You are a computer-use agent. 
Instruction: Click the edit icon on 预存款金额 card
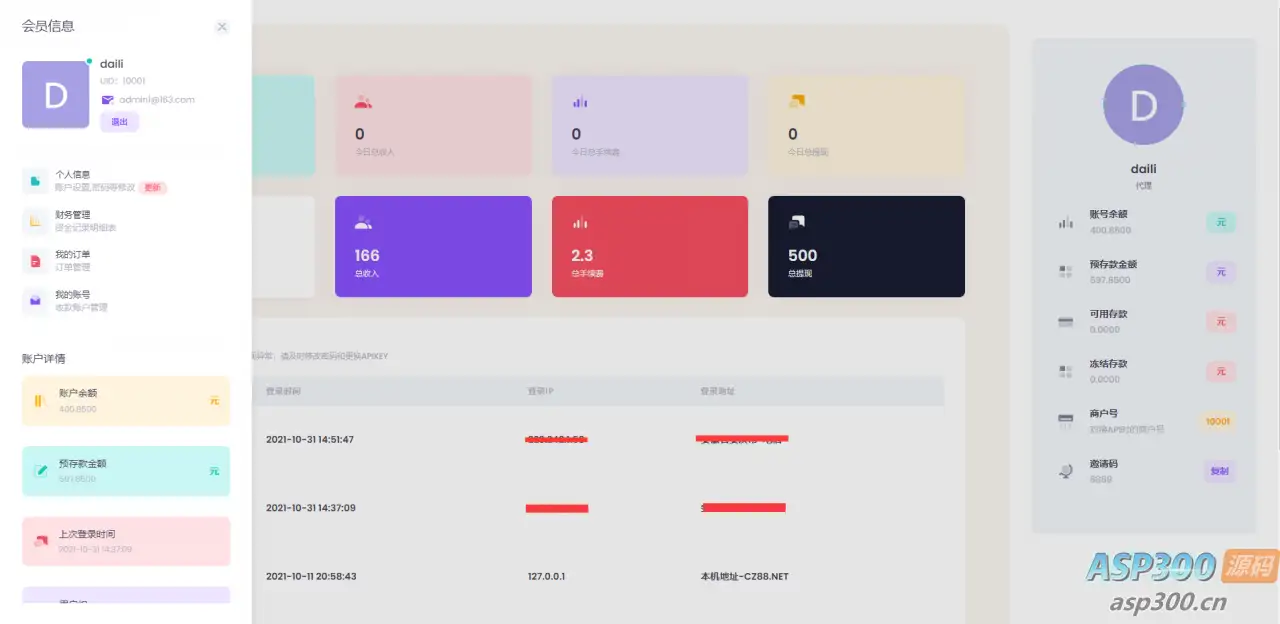[41, 471]
